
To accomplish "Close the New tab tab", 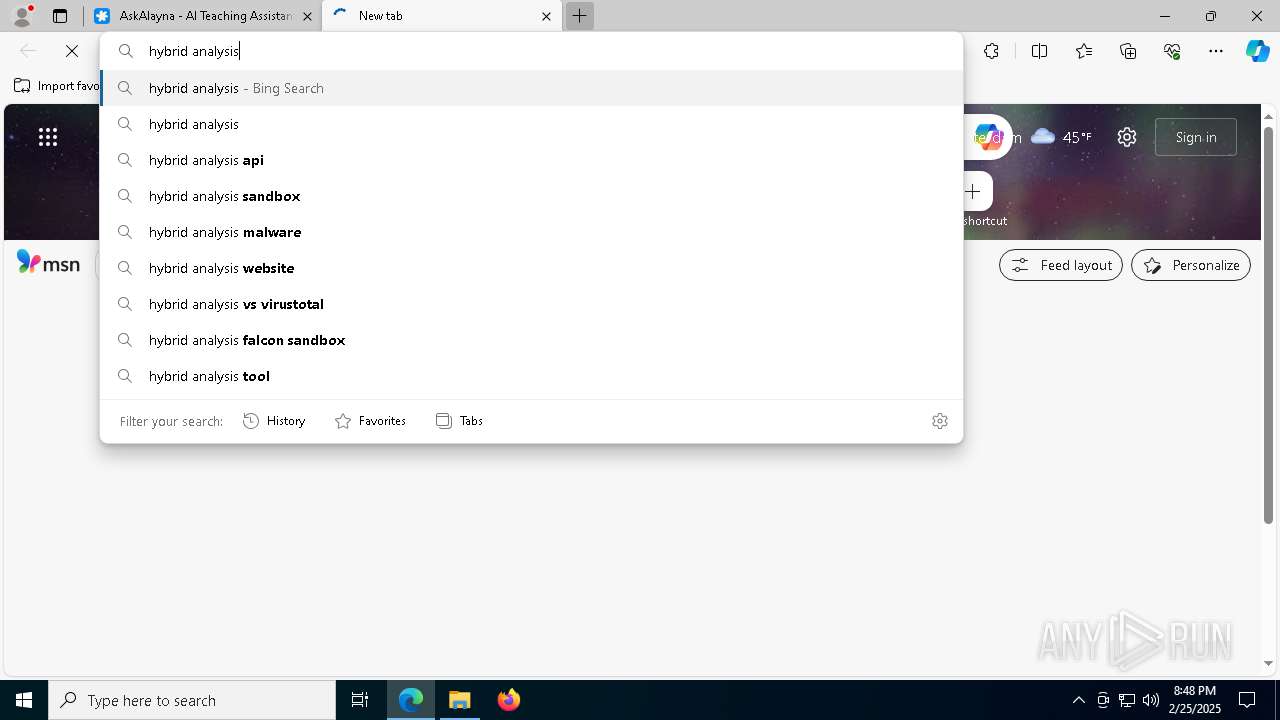I will 546,16.
